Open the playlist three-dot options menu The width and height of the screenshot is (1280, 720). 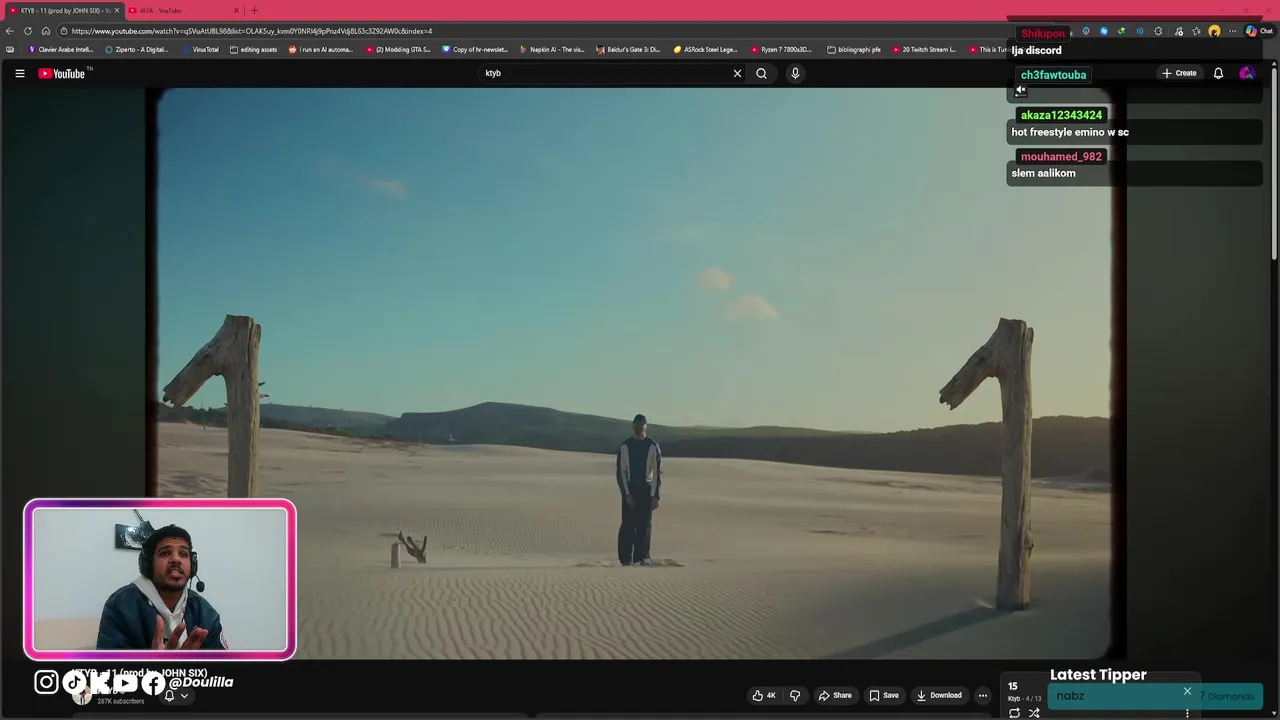pyautogui.click(x=1187, y=713)
